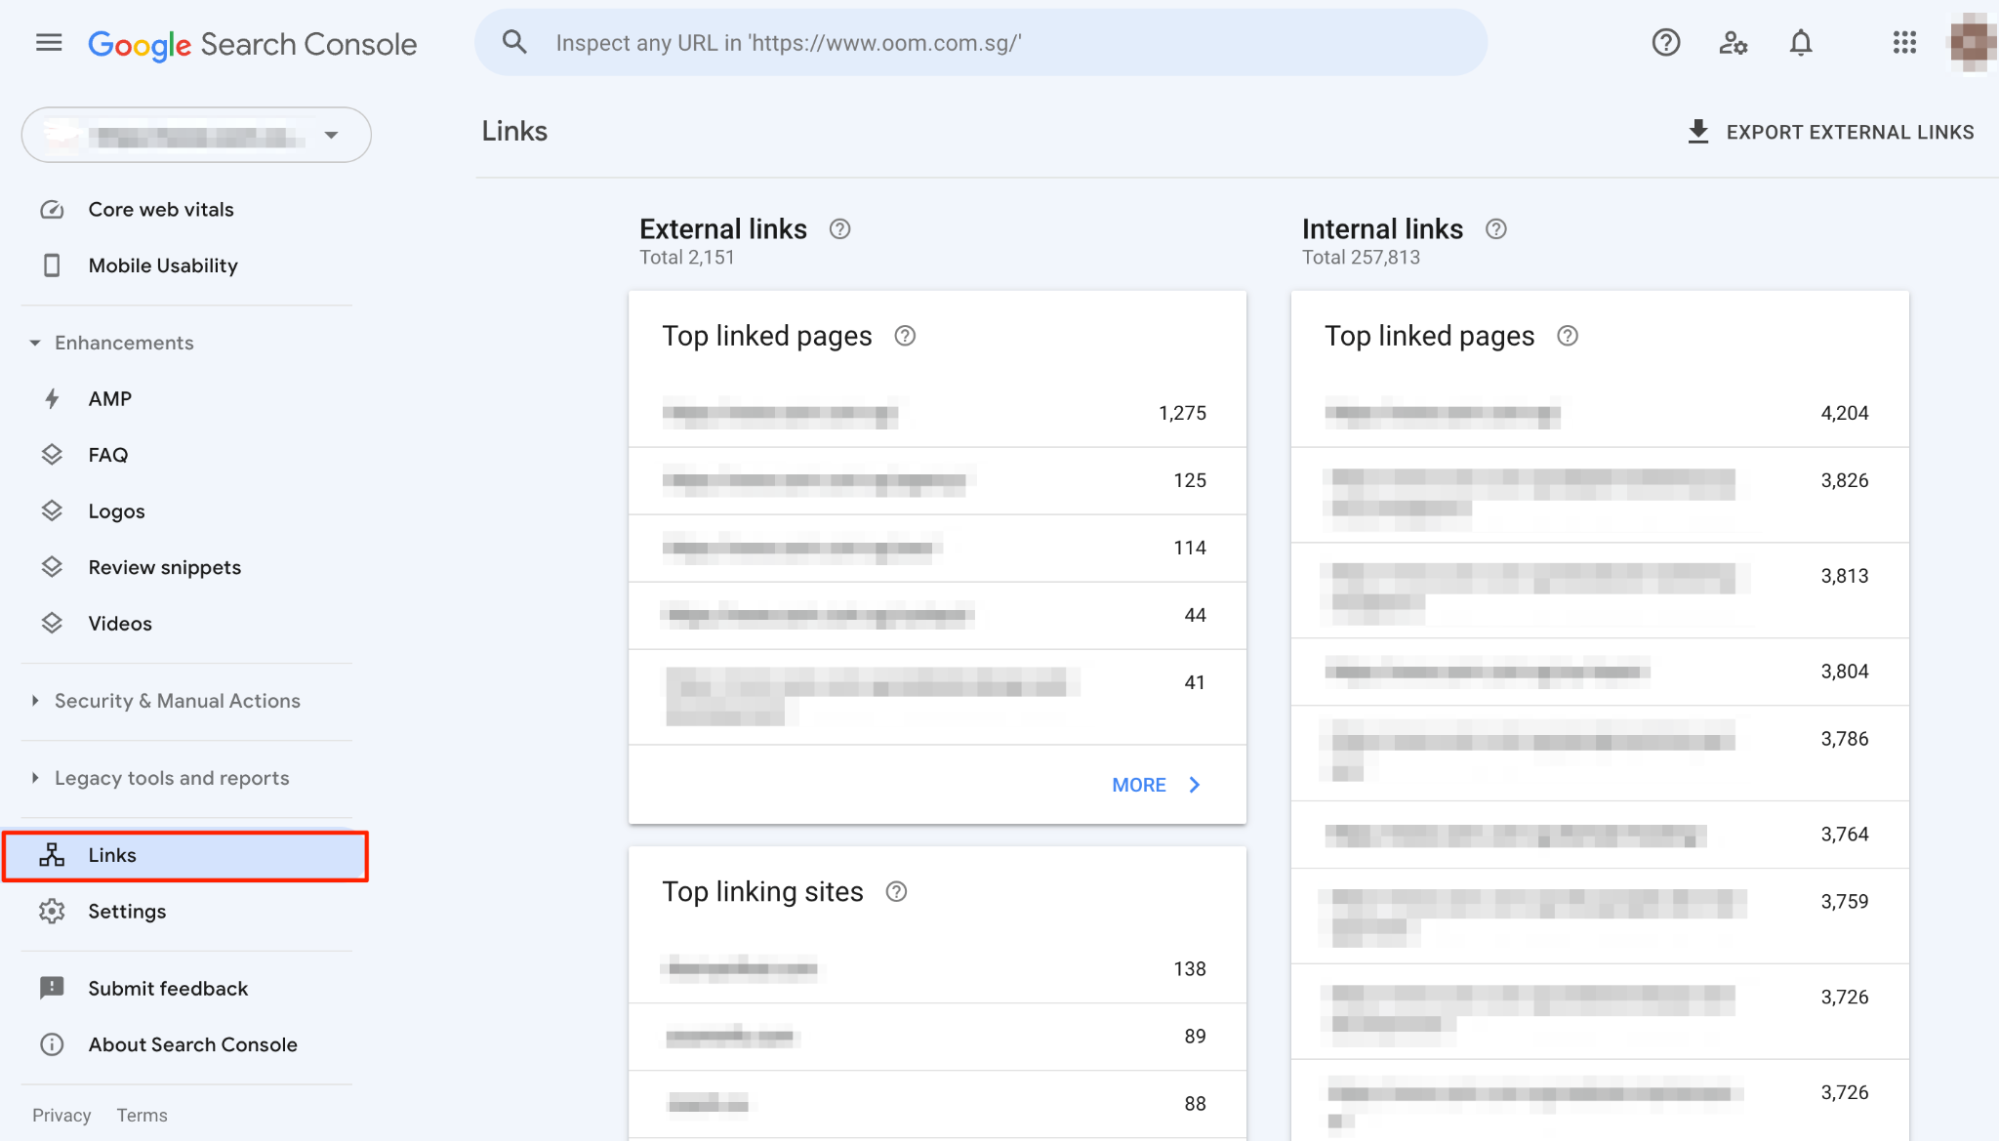The height and width of the screenshot is (1142, 1999).
Task: Open external linked page with 125 links
Action: pyautogui.click(x=937, y=481)
